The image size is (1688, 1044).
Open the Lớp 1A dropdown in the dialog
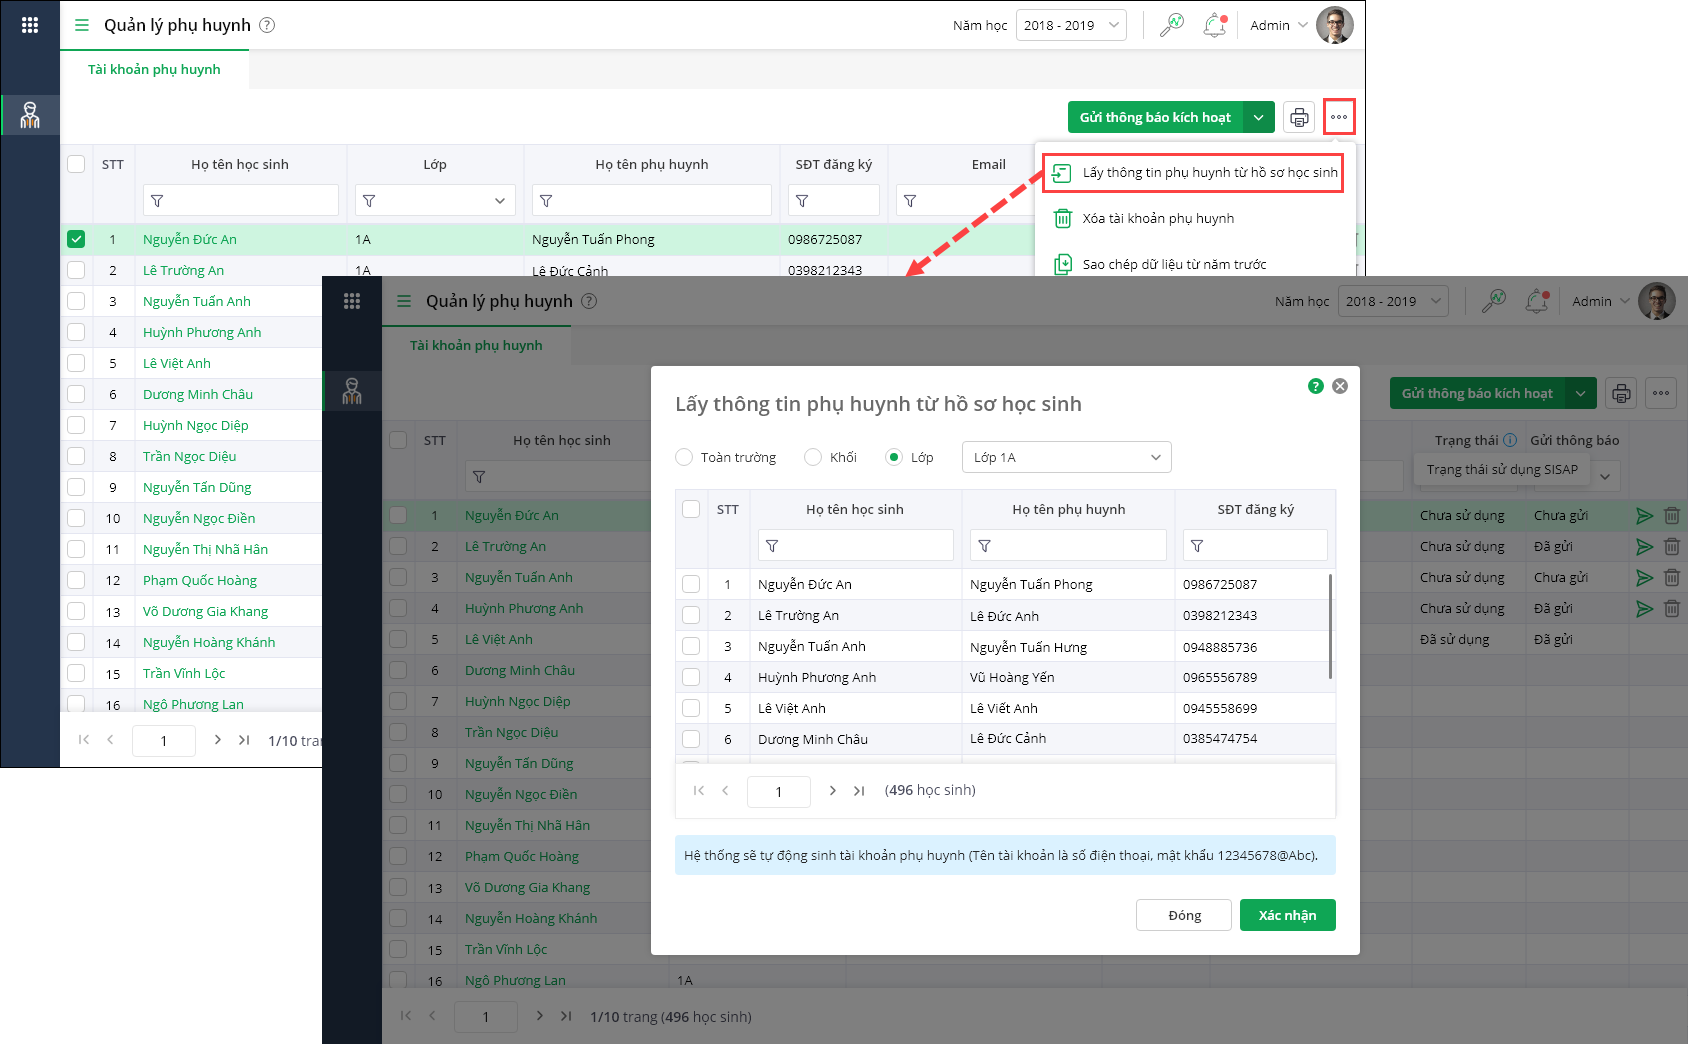[1067, 457]
